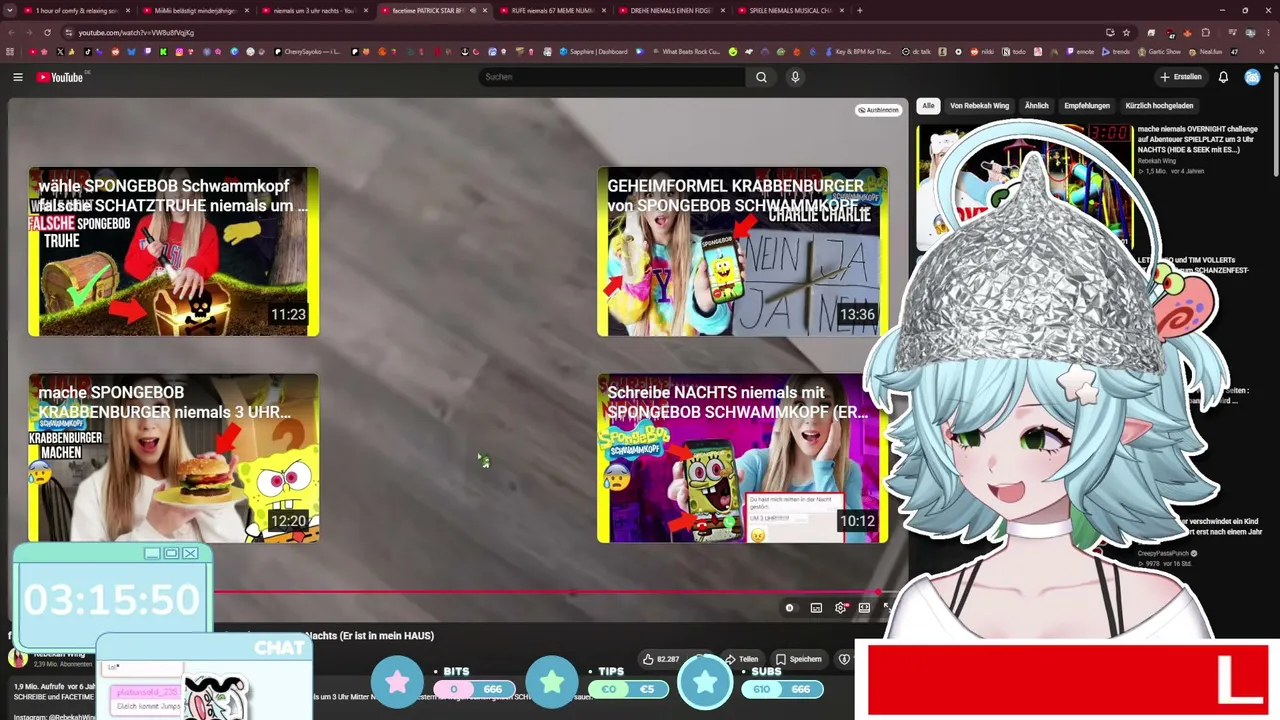Open the Schreibe NACHTS niemals end-screen video
This screenshot has height=720, width=1280.
(742, 458)
